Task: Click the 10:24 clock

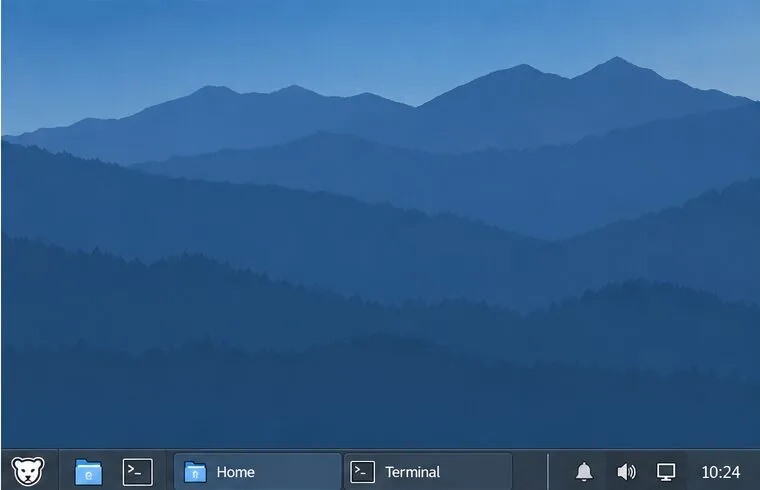Action: [721, 472]
